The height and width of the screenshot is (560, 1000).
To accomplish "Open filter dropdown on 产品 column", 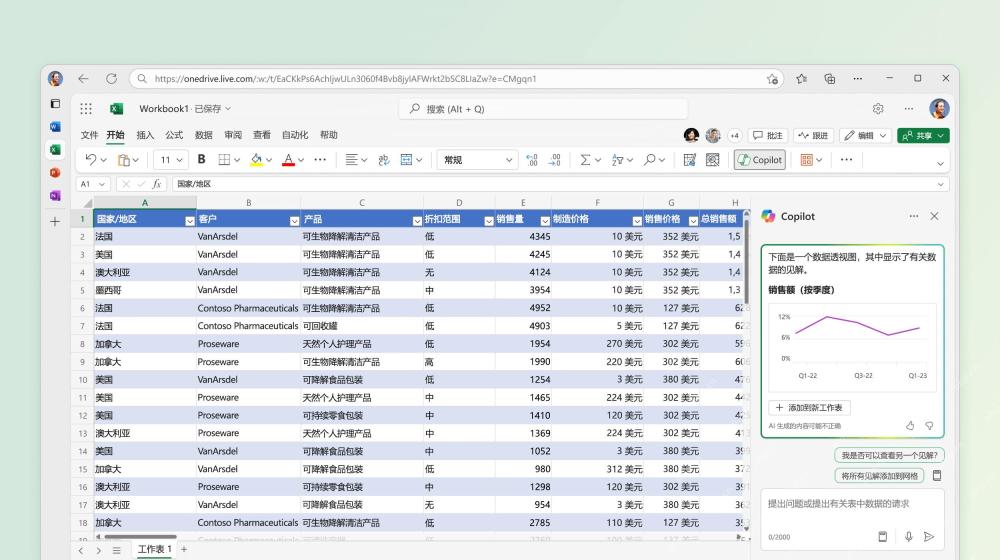I will [417, 221].
